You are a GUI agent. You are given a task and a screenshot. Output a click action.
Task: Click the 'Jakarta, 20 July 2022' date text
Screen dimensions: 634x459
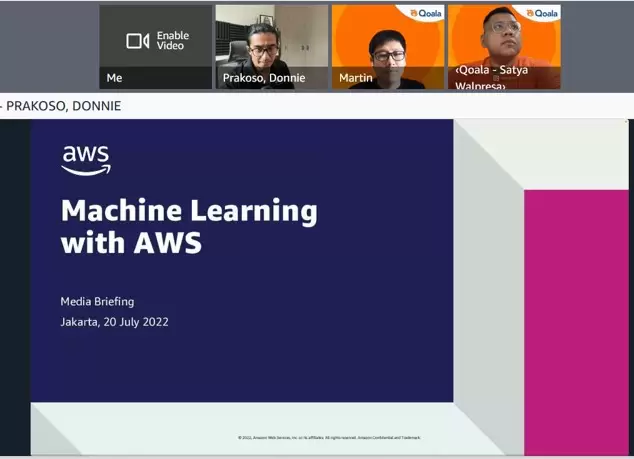point(114,322)
